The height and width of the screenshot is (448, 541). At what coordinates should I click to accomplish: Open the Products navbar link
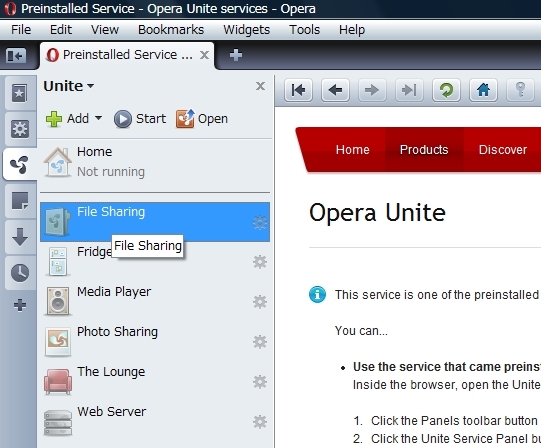[424, 149]
